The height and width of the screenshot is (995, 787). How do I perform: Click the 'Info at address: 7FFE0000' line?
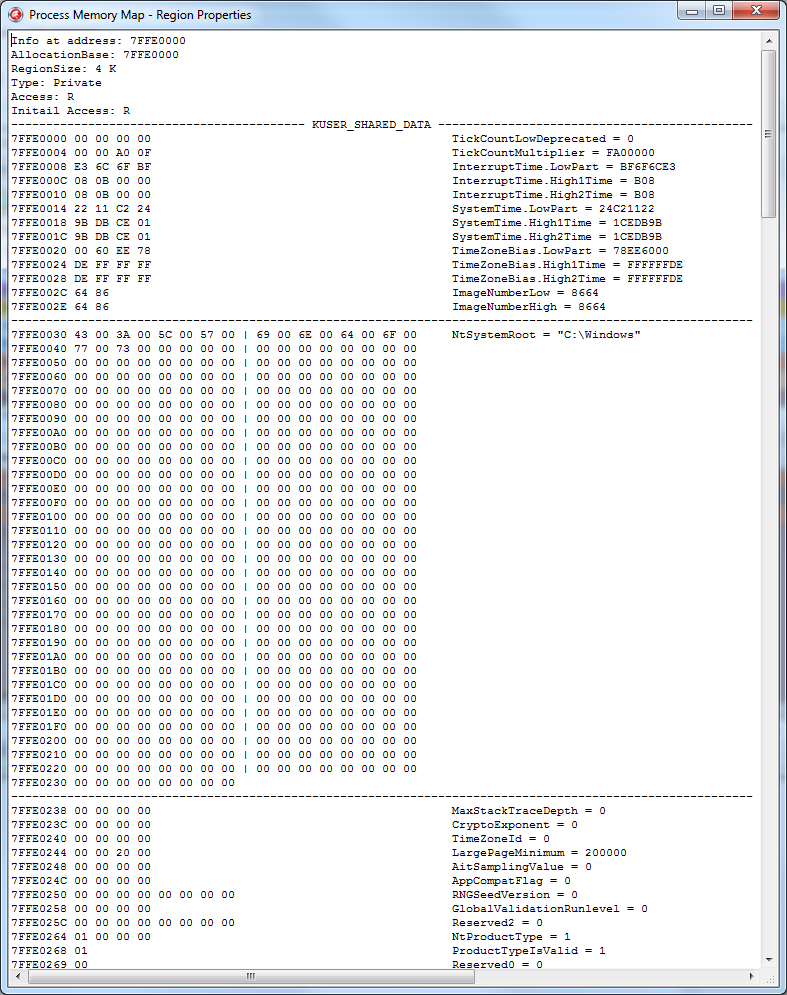click(98, 41)
